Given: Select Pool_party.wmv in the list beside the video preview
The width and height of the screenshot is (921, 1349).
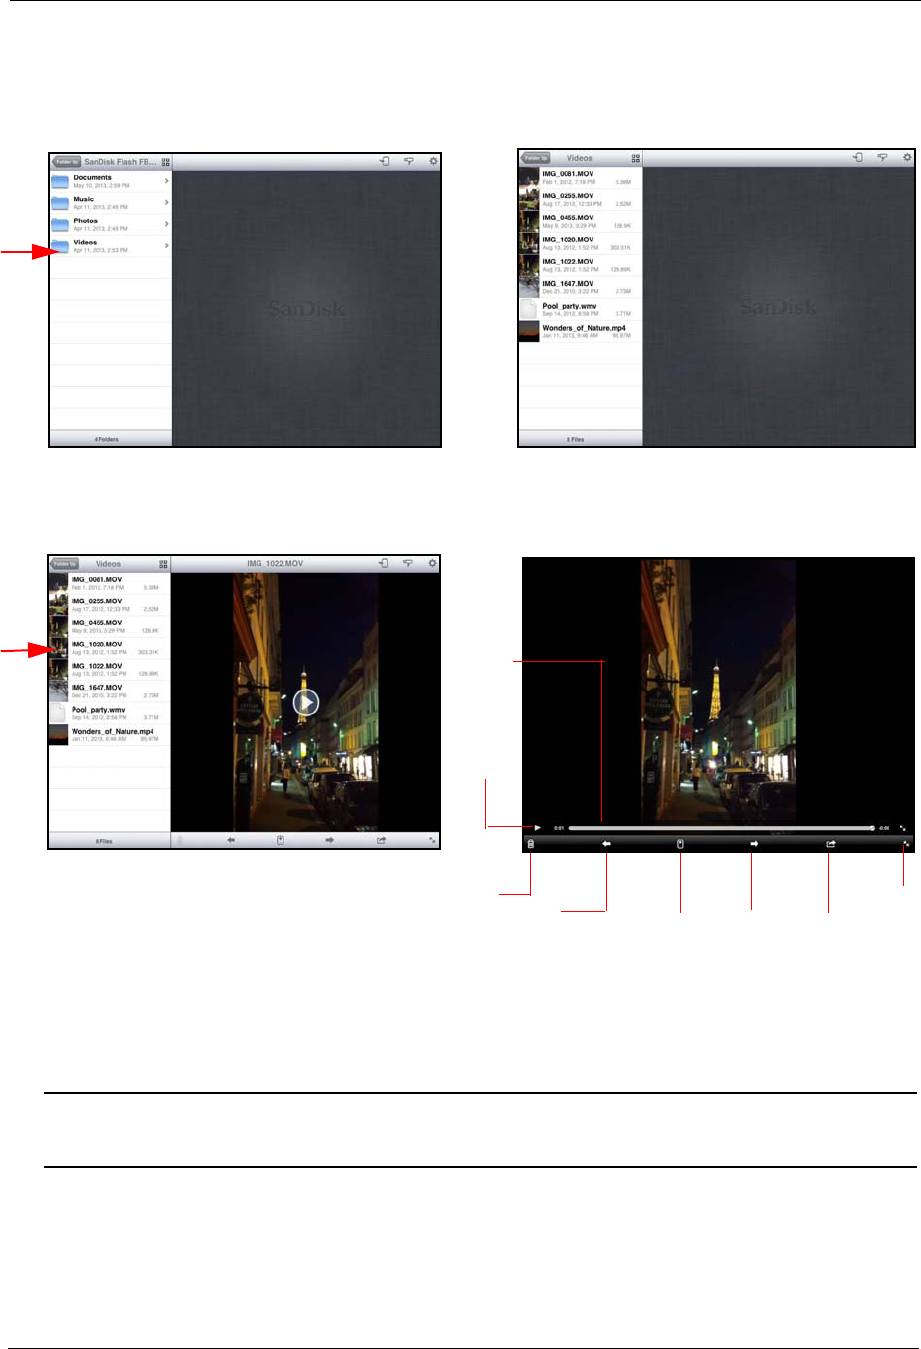Looking at the screenshot, I should click(x=110, y=713).
